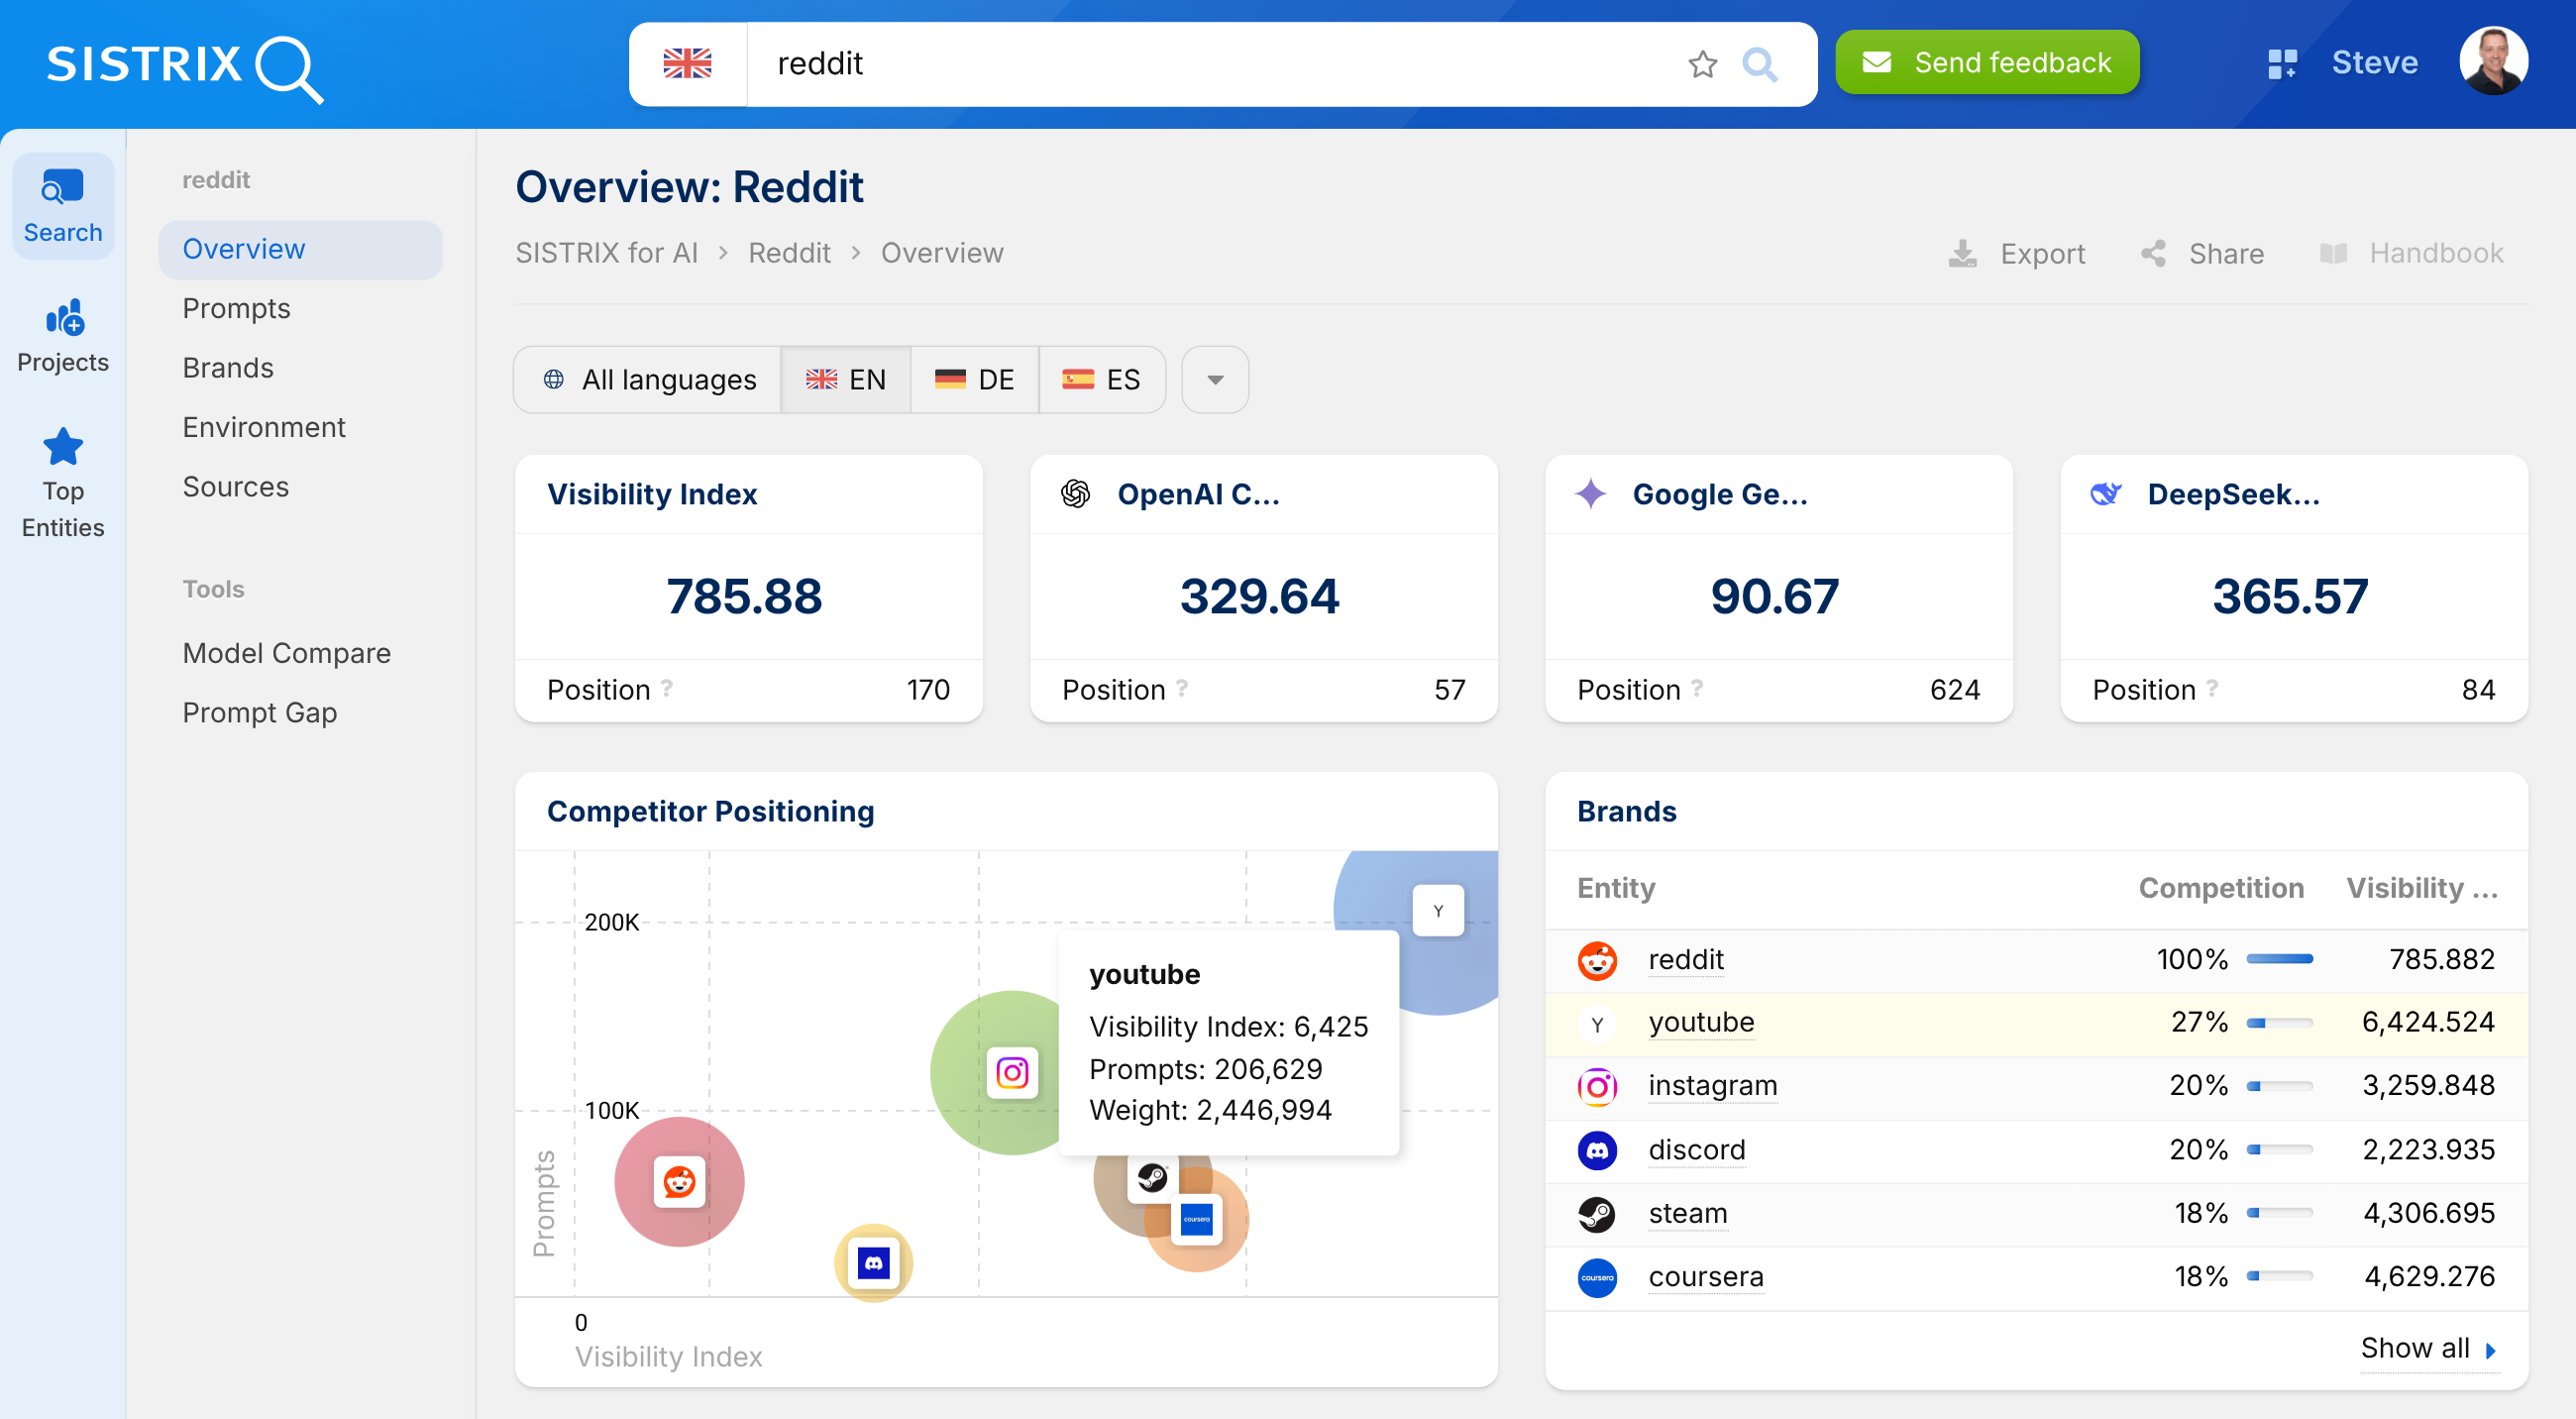Click the OpenAI logo icon
The height and width of the screenshot is (1419, 2576).
(1075, 494)
